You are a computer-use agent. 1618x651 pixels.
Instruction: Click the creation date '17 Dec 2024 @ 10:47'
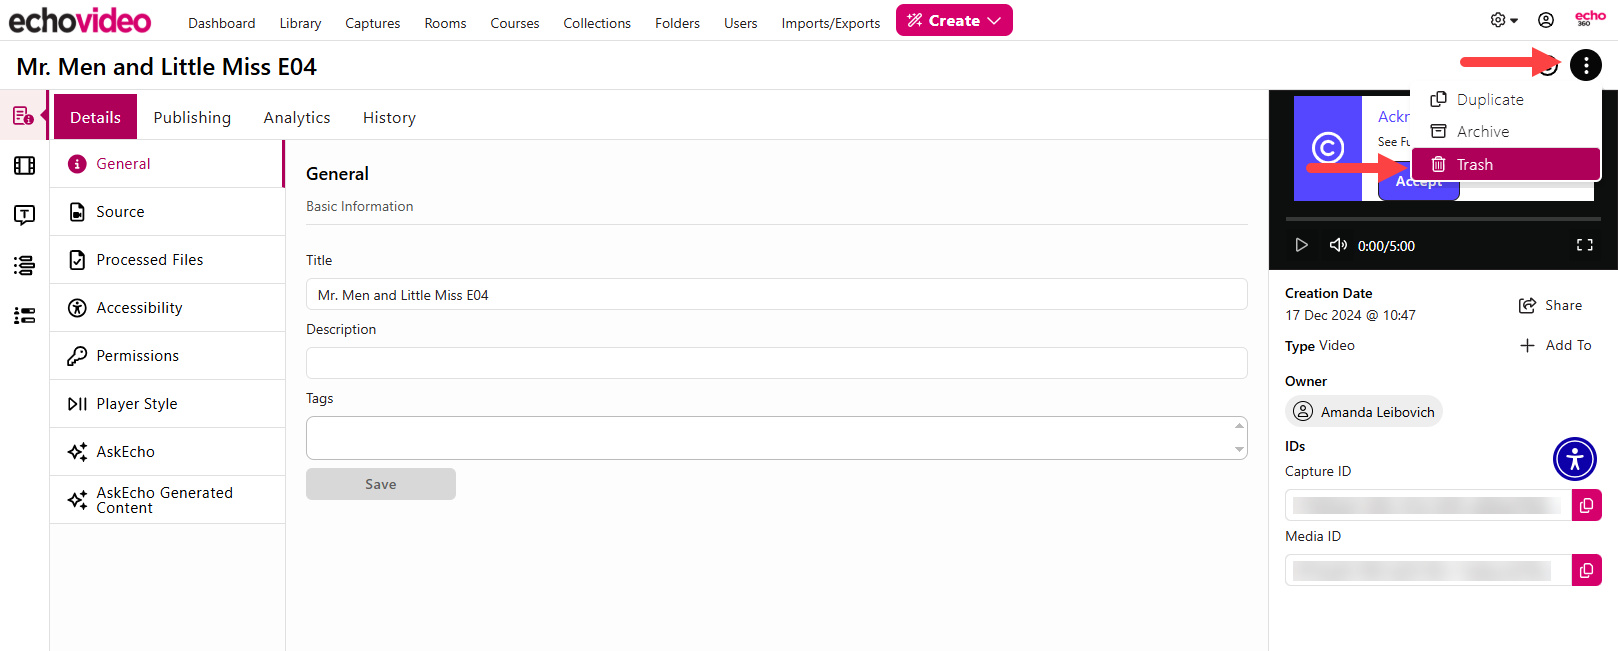point(1350,315)
